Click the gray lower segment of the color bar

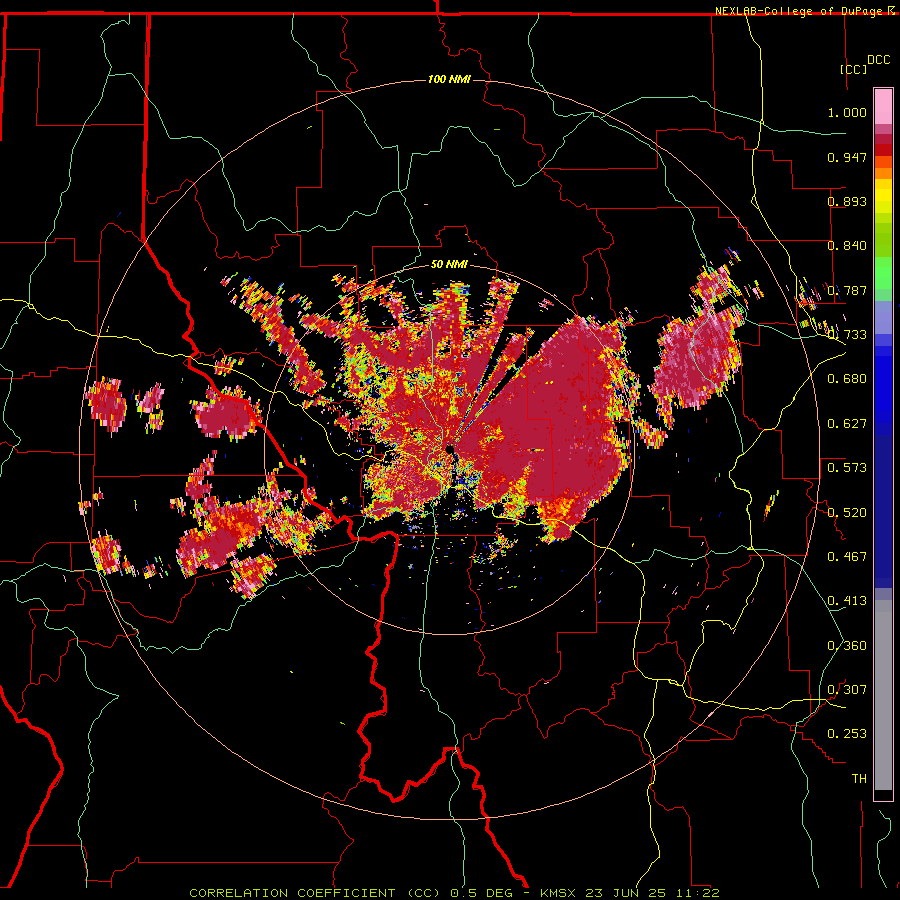(x=883, y=695)
